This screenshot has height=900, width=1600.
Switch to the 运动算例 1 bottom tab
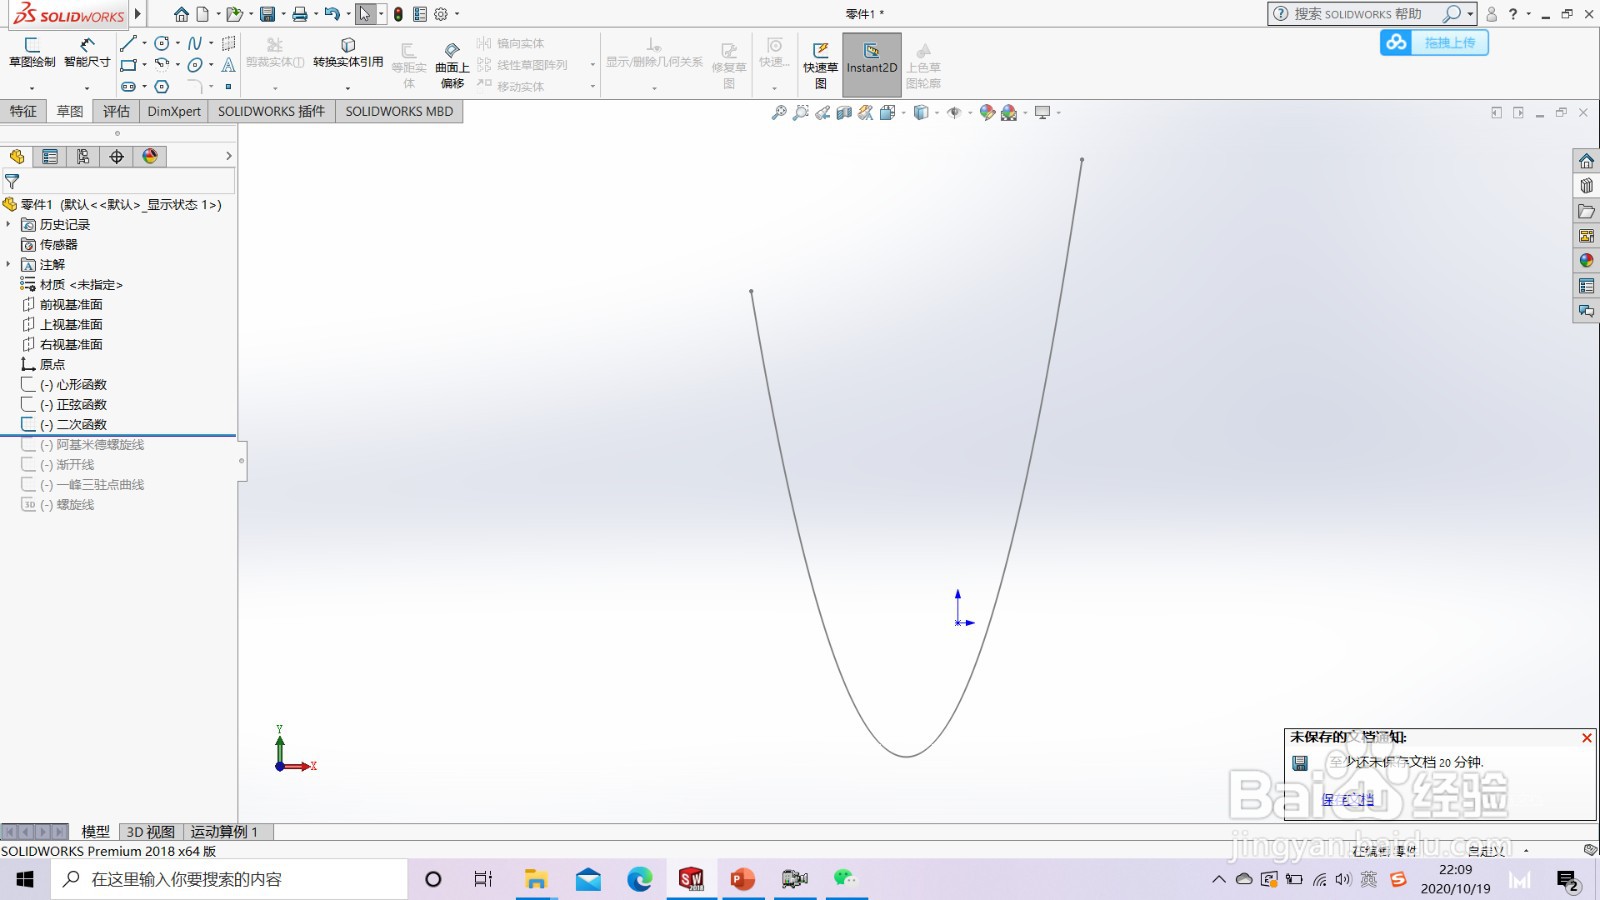225,831
